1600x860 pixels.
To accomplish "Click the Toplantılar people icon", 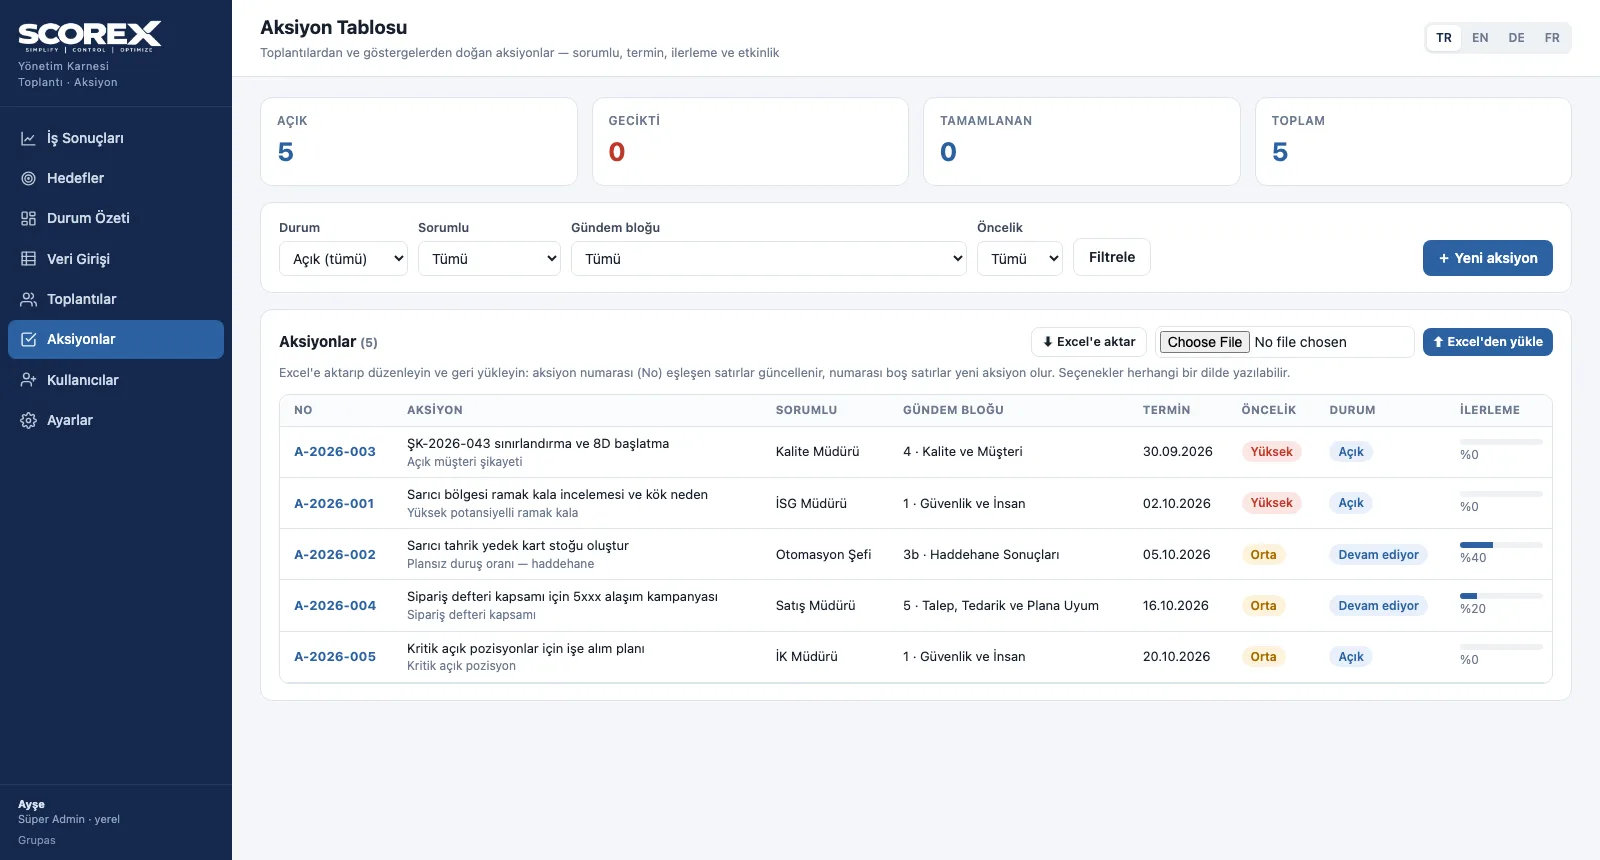I will (x=29, y=299).
